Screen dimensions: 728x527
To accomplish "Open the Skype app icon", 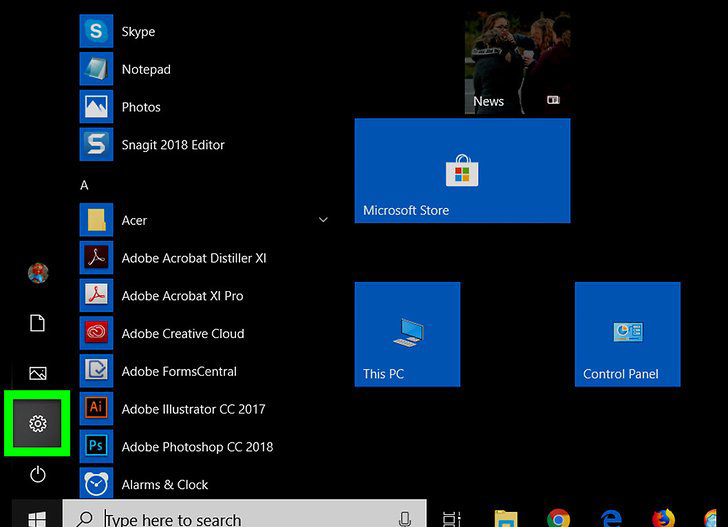I will (96, 31).
